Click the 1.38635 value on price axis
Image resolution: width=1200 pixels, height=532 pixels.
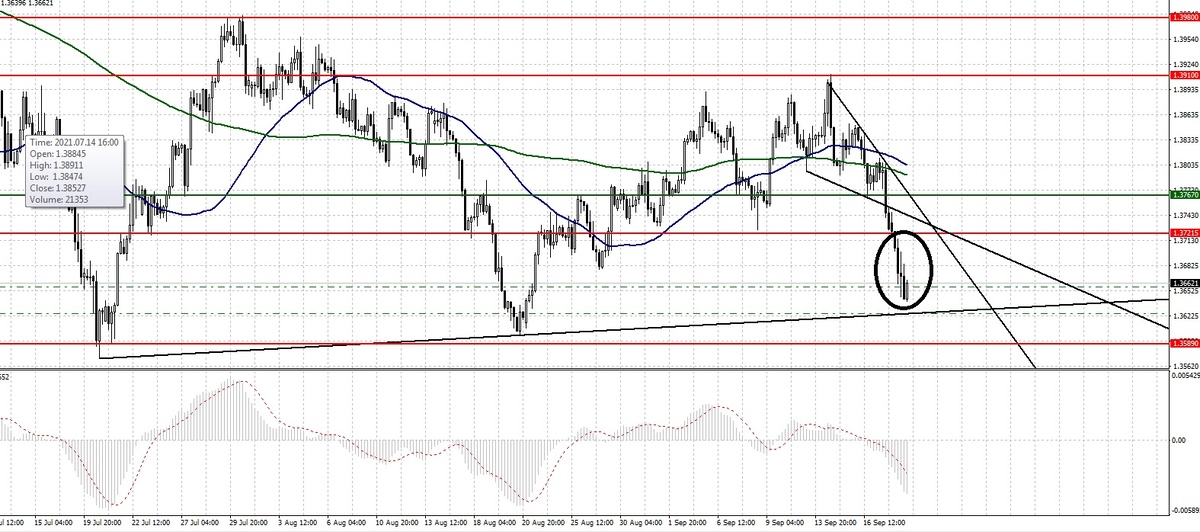pyautogui.click(x=1184, y=115)
